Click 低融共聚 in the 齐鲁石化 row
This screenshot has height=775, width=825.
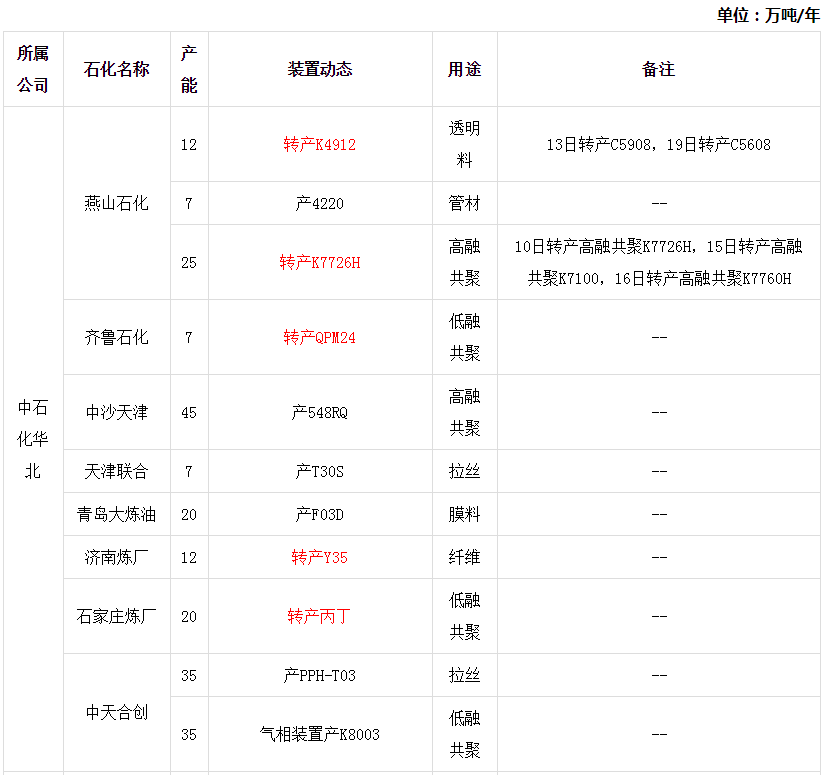[465, 337]
